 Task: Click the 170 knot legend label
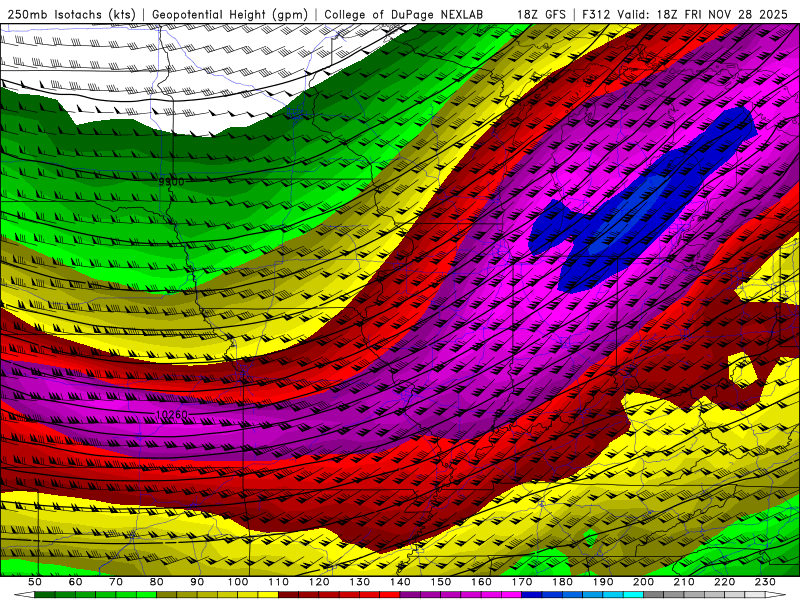coord(522,582)
